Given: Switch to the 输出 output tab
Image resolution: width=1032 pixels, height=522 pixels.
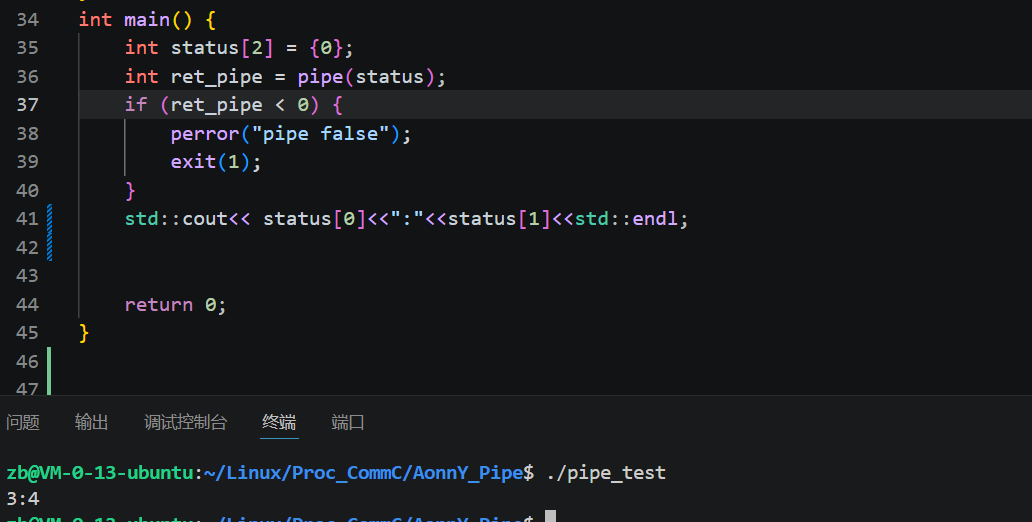Looking at the screenshot, I should 91,422.
